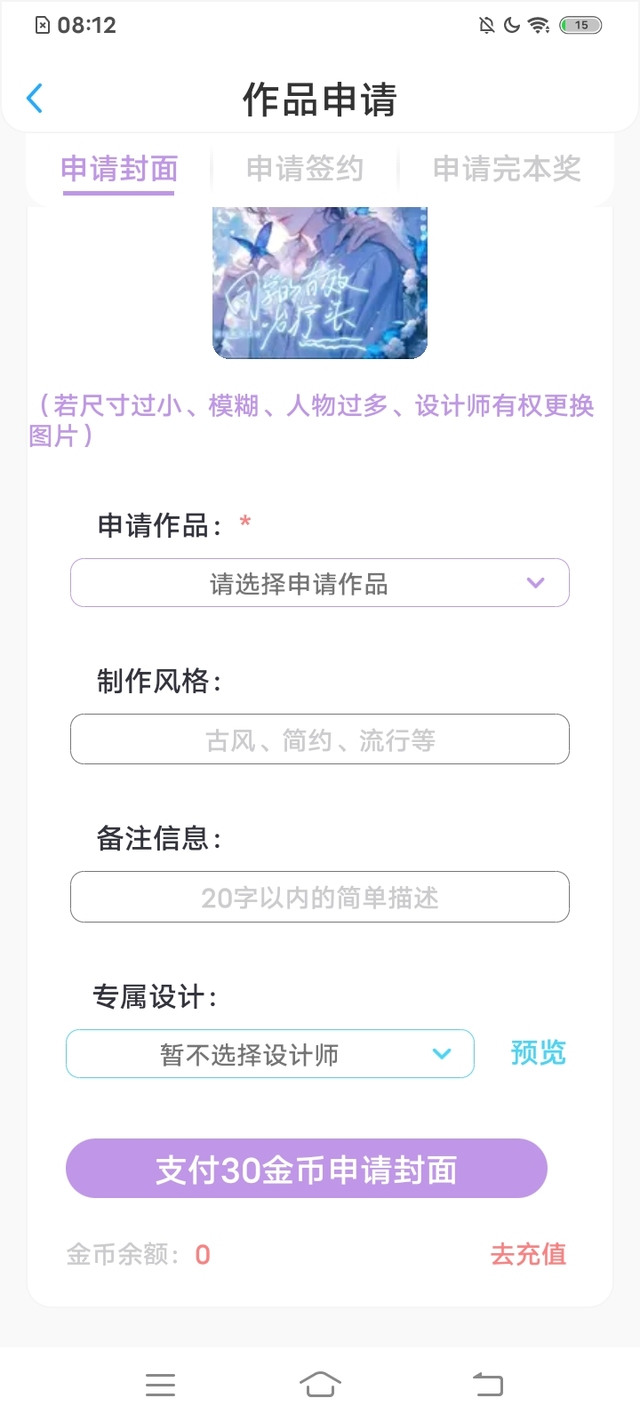Viewport: 640px width, 1422px height.
Task: Select the 申请封面 tab
Action: point(119,169)
